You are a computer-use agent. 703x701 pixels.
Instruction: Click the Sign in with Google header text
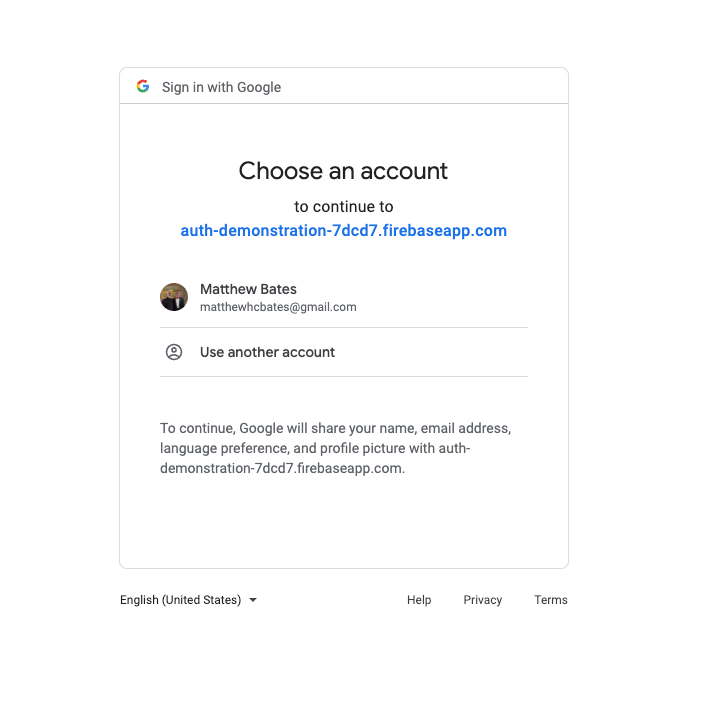point(221,87)
